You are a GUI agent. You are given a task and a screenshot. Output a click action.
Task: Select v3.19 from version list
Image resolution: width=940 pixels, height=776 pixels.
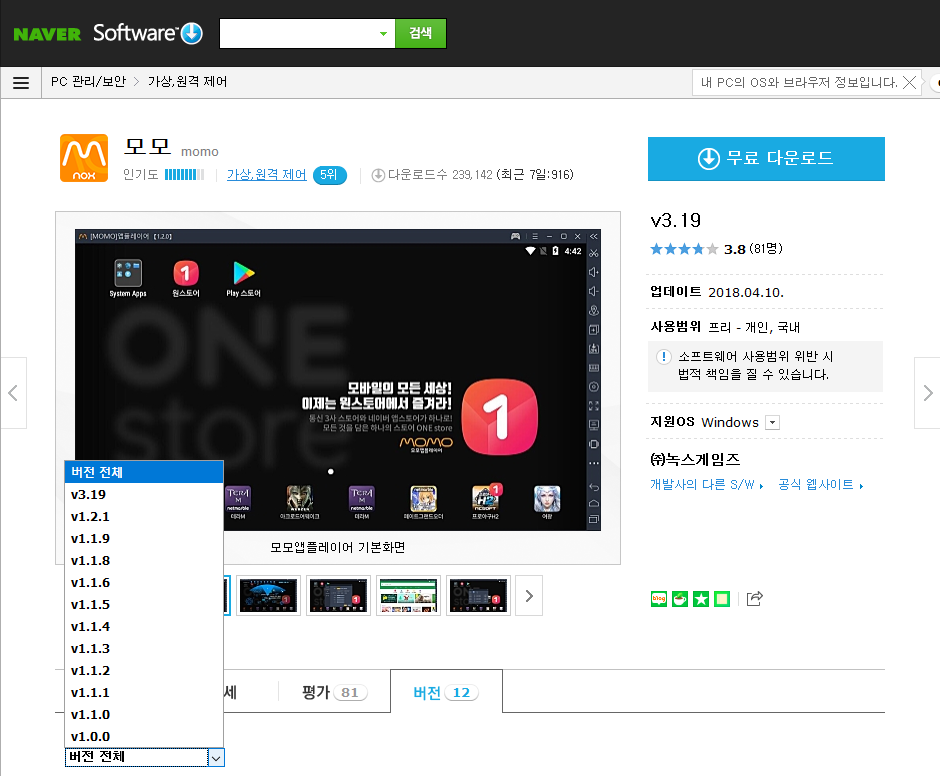[x=144, y=495]
